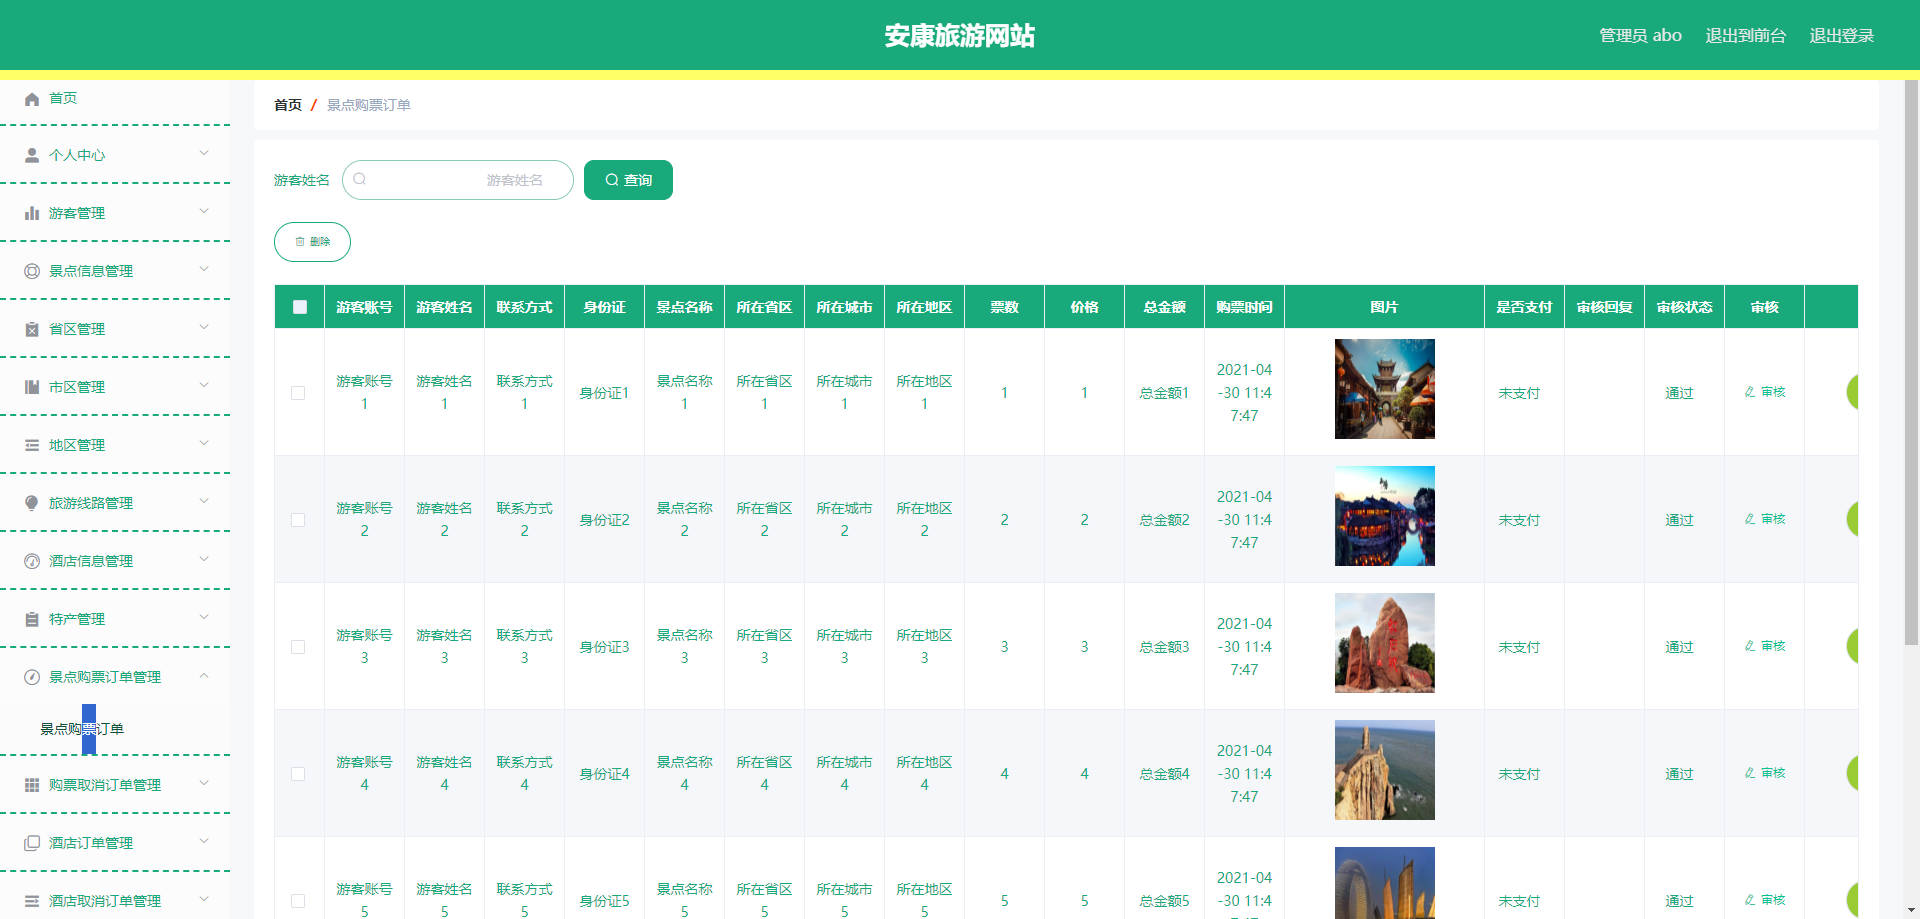
Task: Click the 首页 breadcrumb link
Action: [x=288, y=105]
